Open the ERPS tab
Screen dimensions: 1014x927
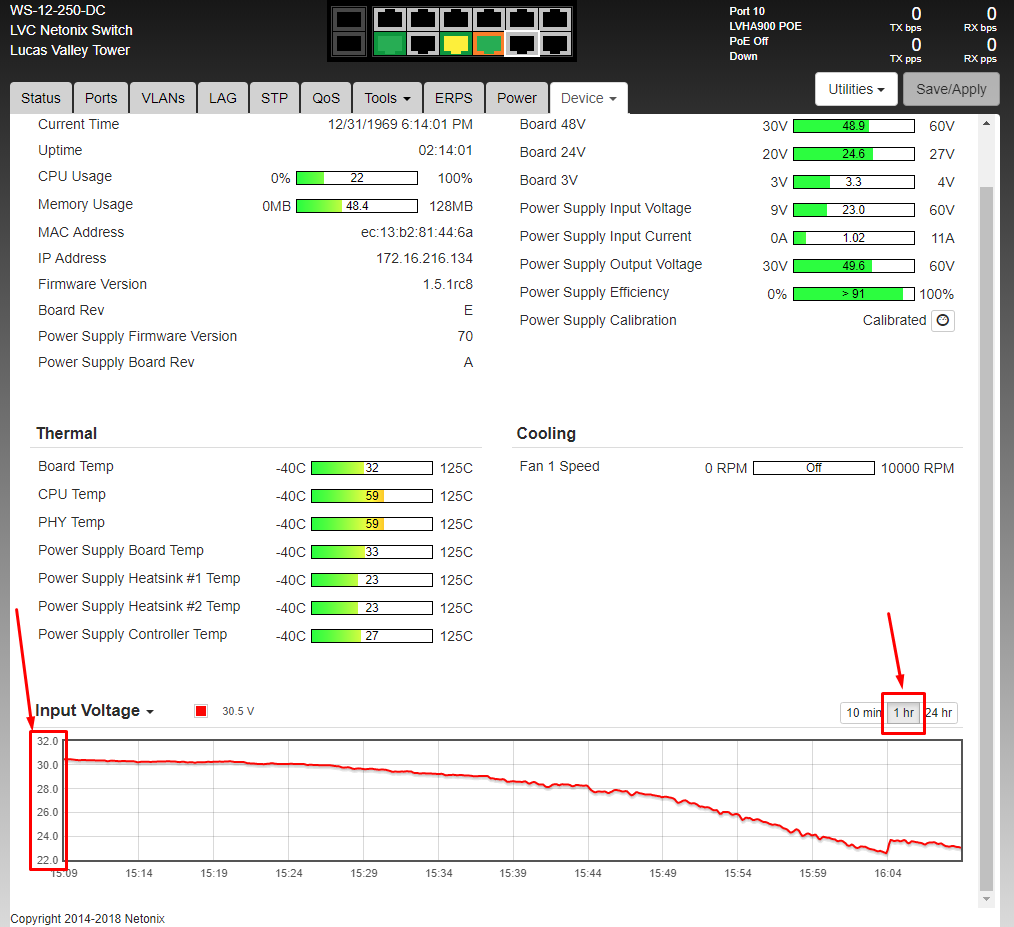(x=453, y=98)
